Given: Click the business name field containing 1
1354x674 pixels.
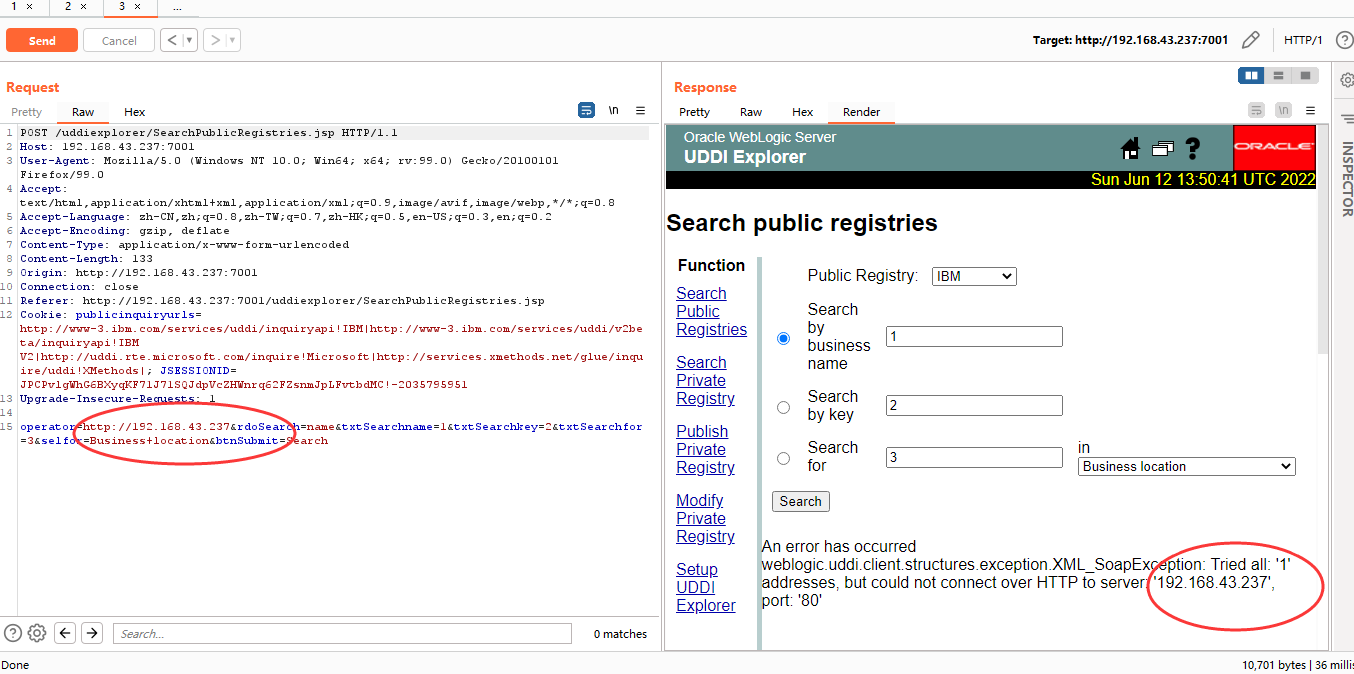Looking at the screenshot, I should (x=974, y=337).
